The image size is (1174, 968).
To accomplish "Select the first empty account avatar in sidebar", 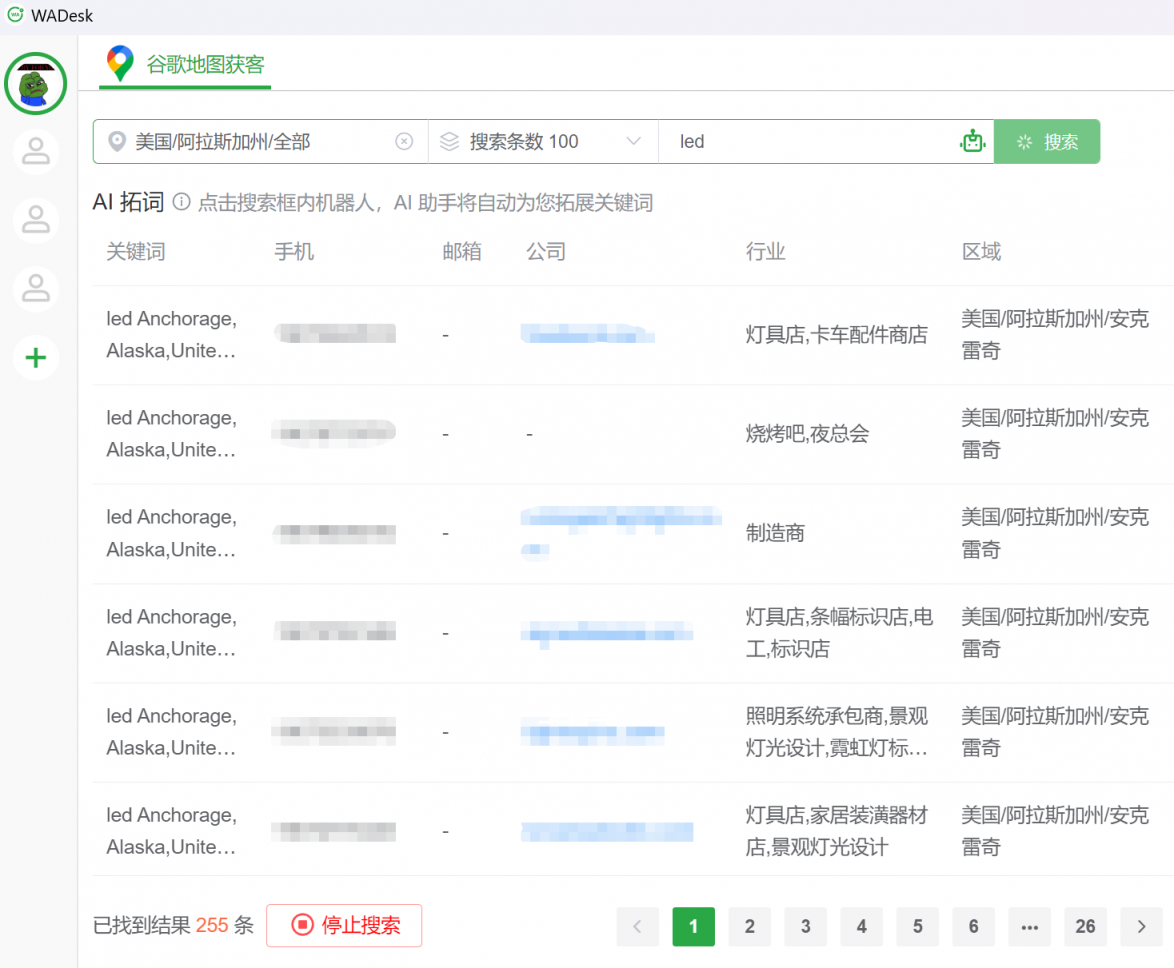I will [x=36, y=152].
